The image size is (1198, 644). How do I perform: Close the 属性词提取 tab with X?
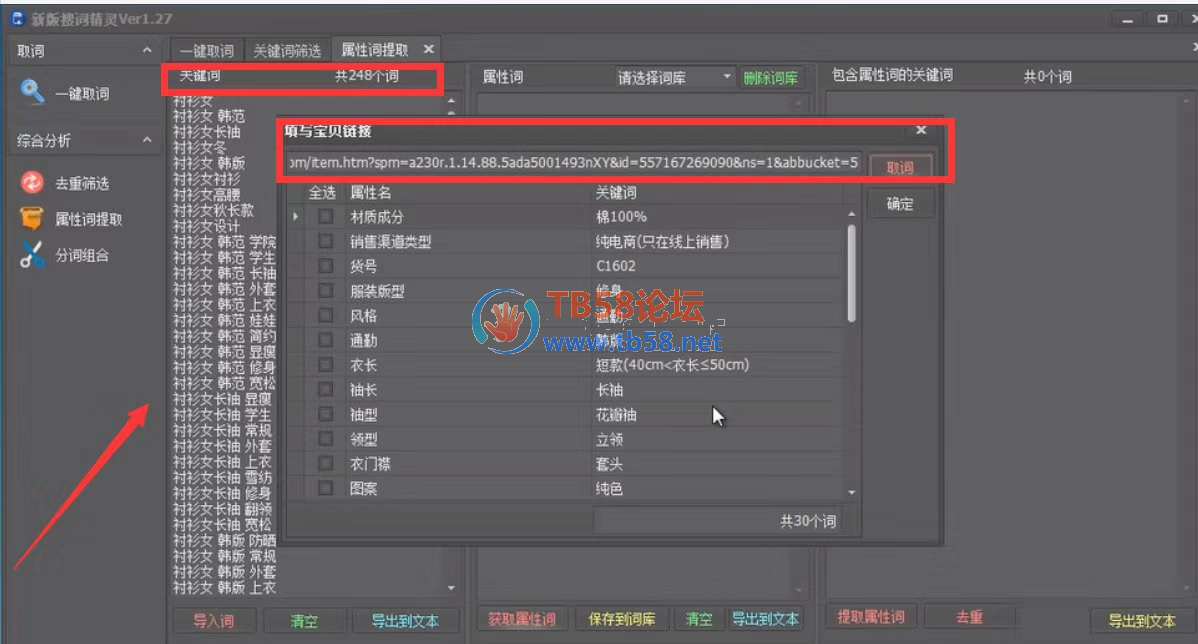pos(428,49)
